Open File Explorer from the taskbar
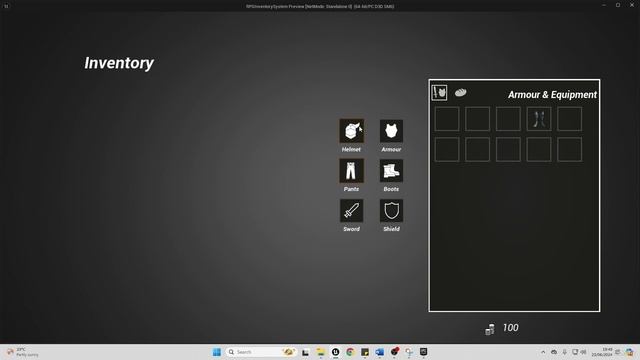640x360 pixels. (x=320, y=352)
